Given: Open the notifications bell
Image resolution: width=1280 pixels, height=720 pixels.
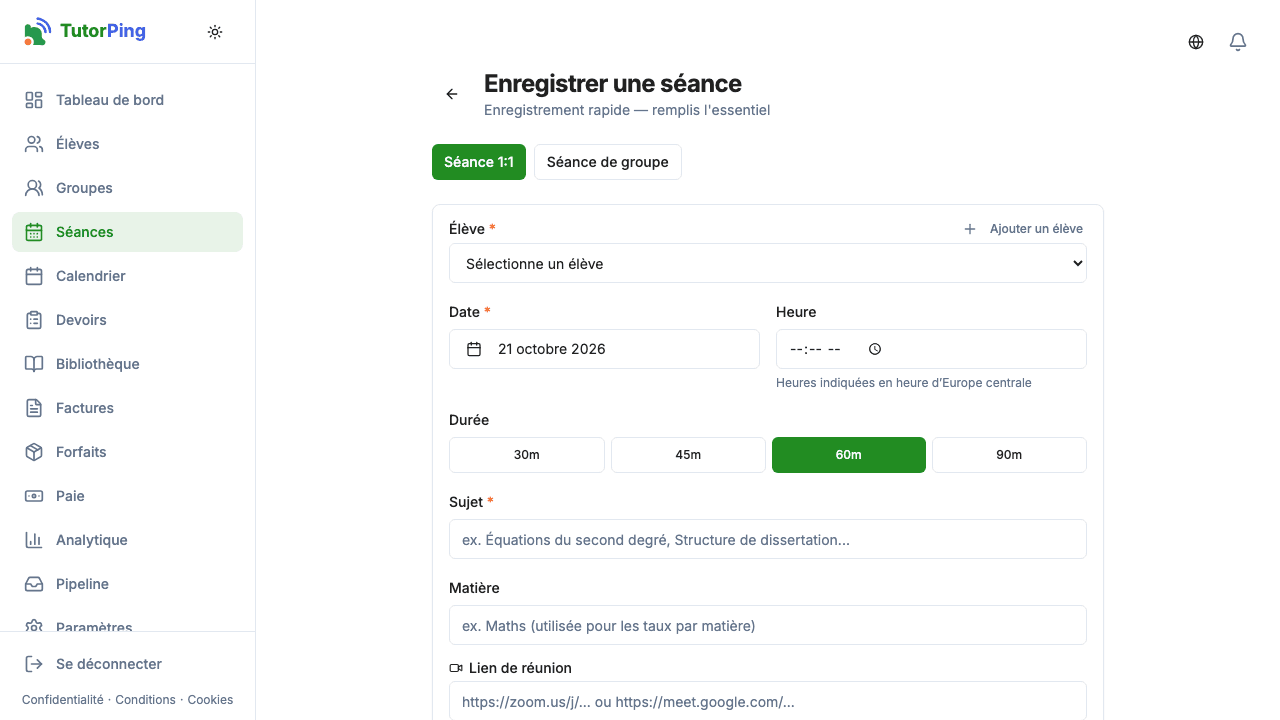Looking at the screenshot, I should coord(1238,42).
